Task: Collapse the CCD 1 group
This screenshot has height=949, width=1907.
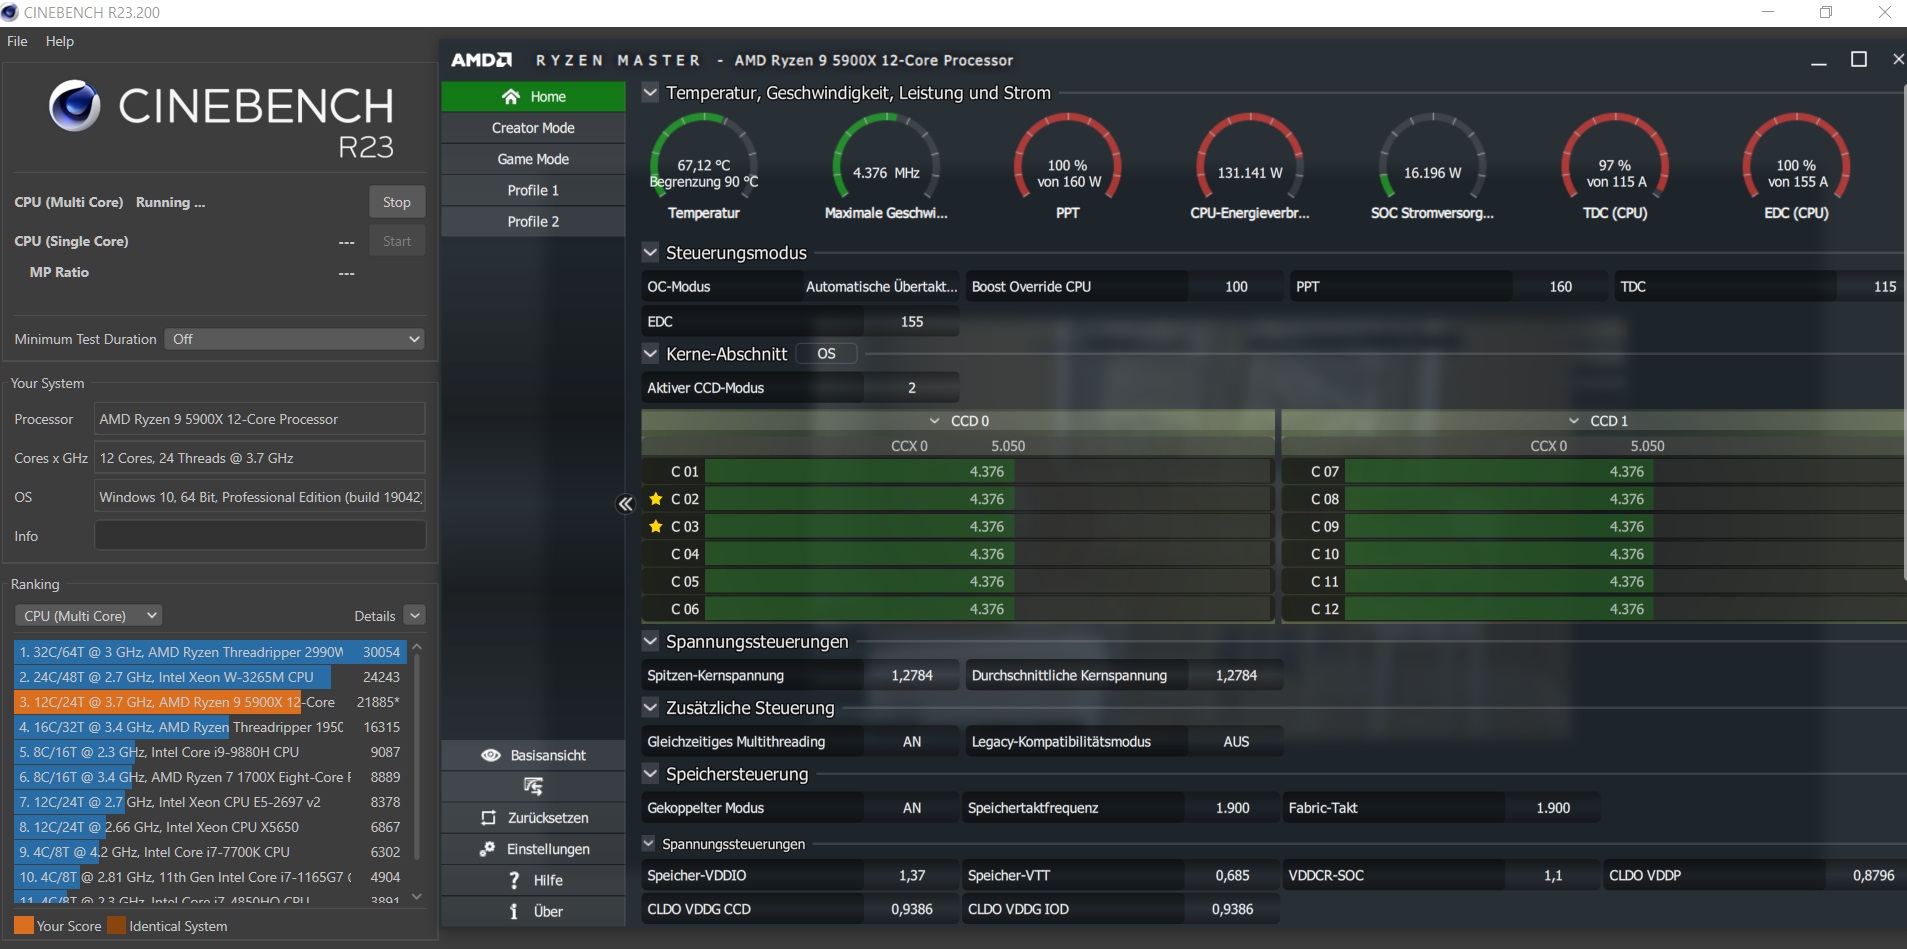Action: pos(1574,421)
